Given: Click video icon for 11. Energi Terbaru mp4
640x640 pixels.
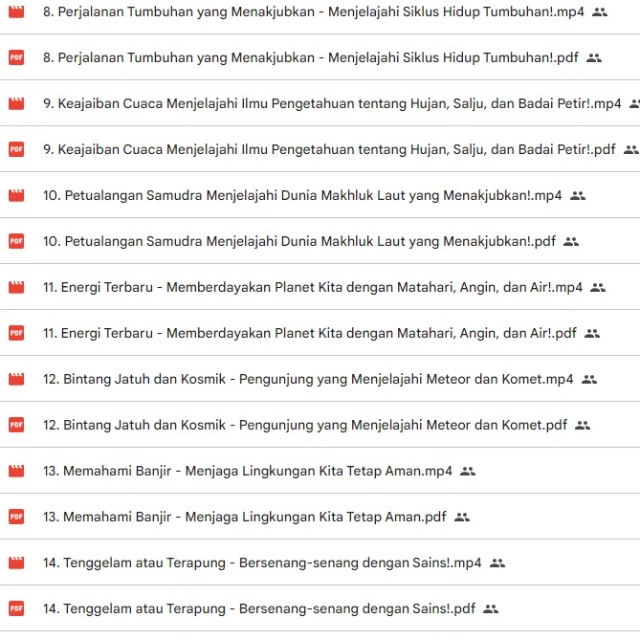Looking at the screenshot, I should (x=16, y=287).
